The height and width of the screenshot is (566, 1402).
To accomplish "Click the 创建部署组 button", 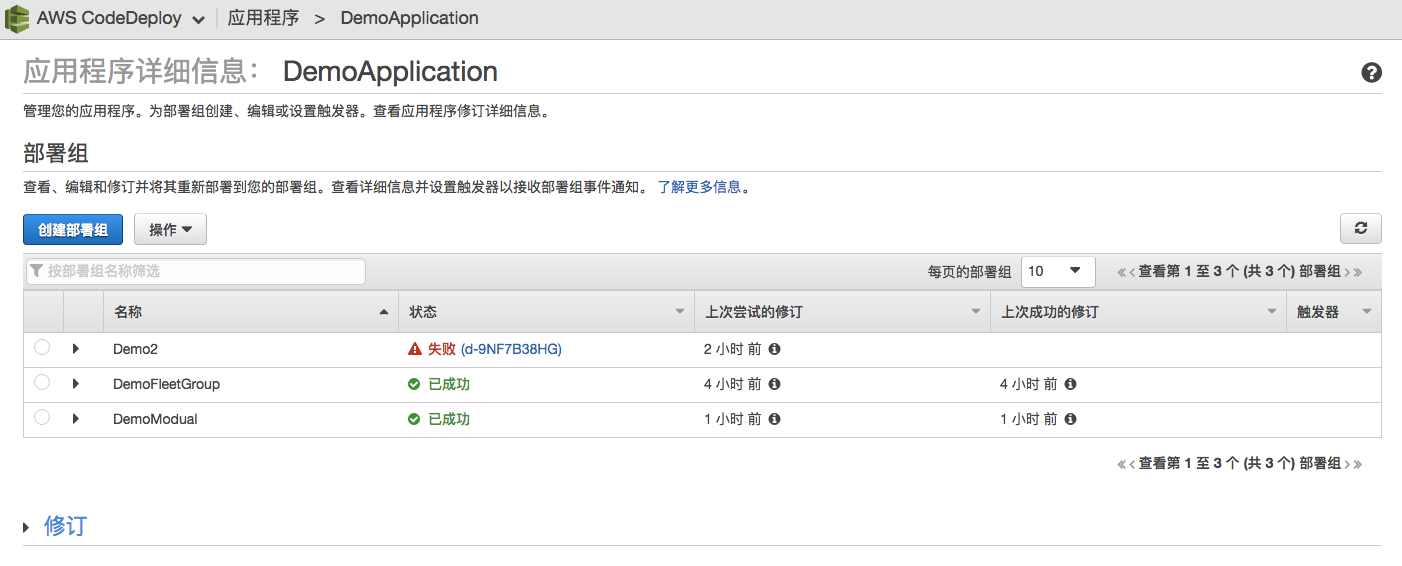I will click(73, 229).
